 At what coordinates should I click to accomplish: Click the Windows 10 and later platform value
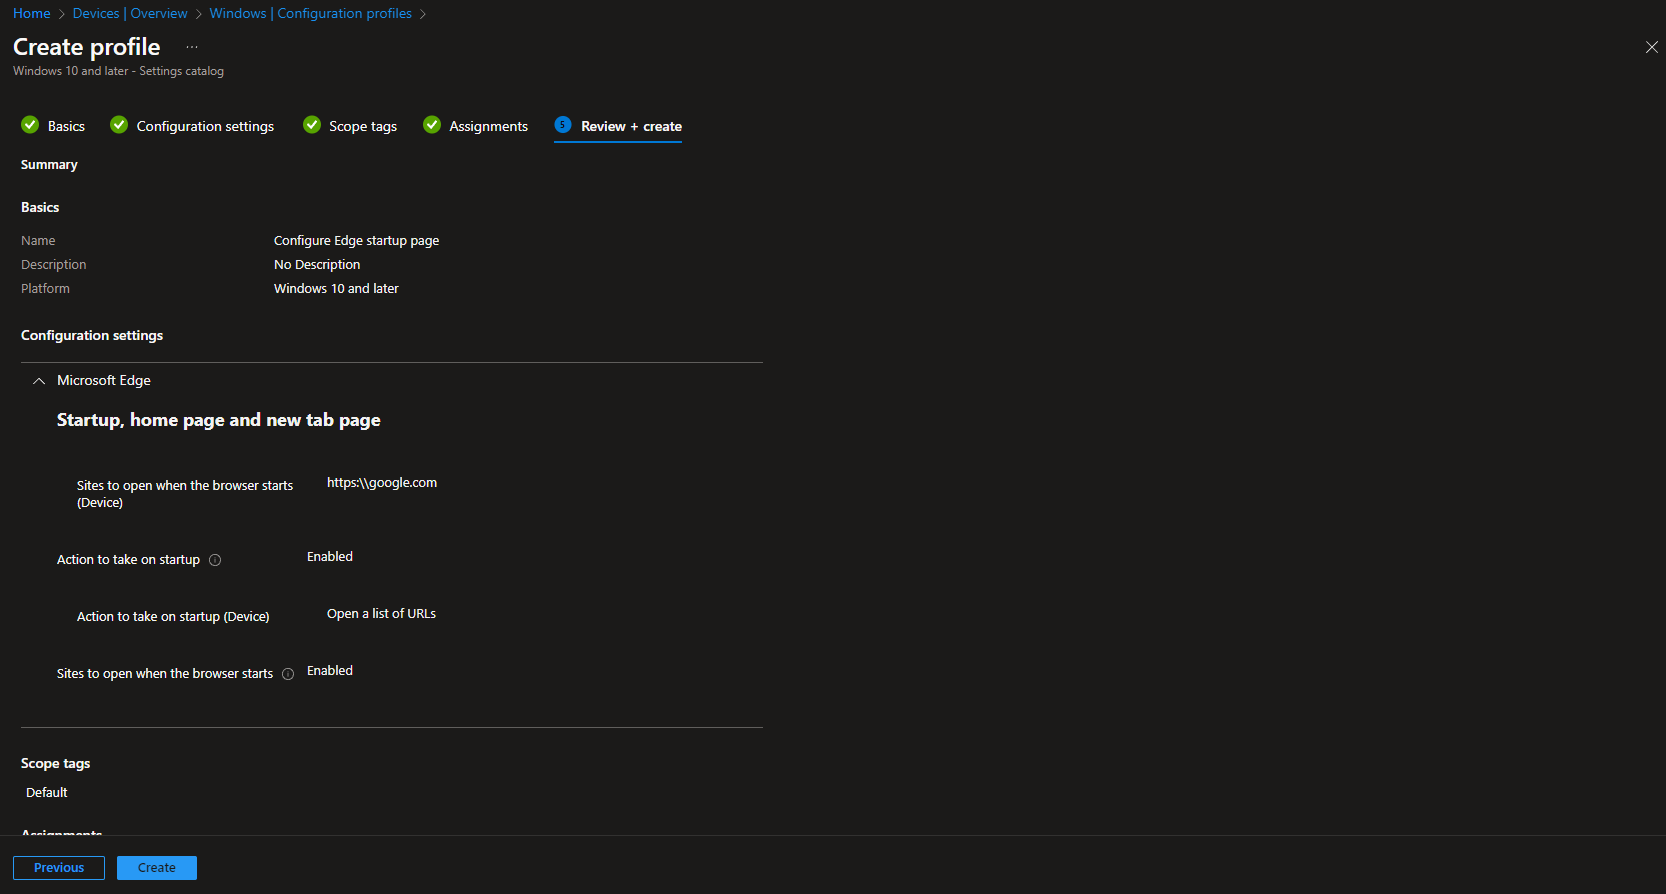click(336, 289)
